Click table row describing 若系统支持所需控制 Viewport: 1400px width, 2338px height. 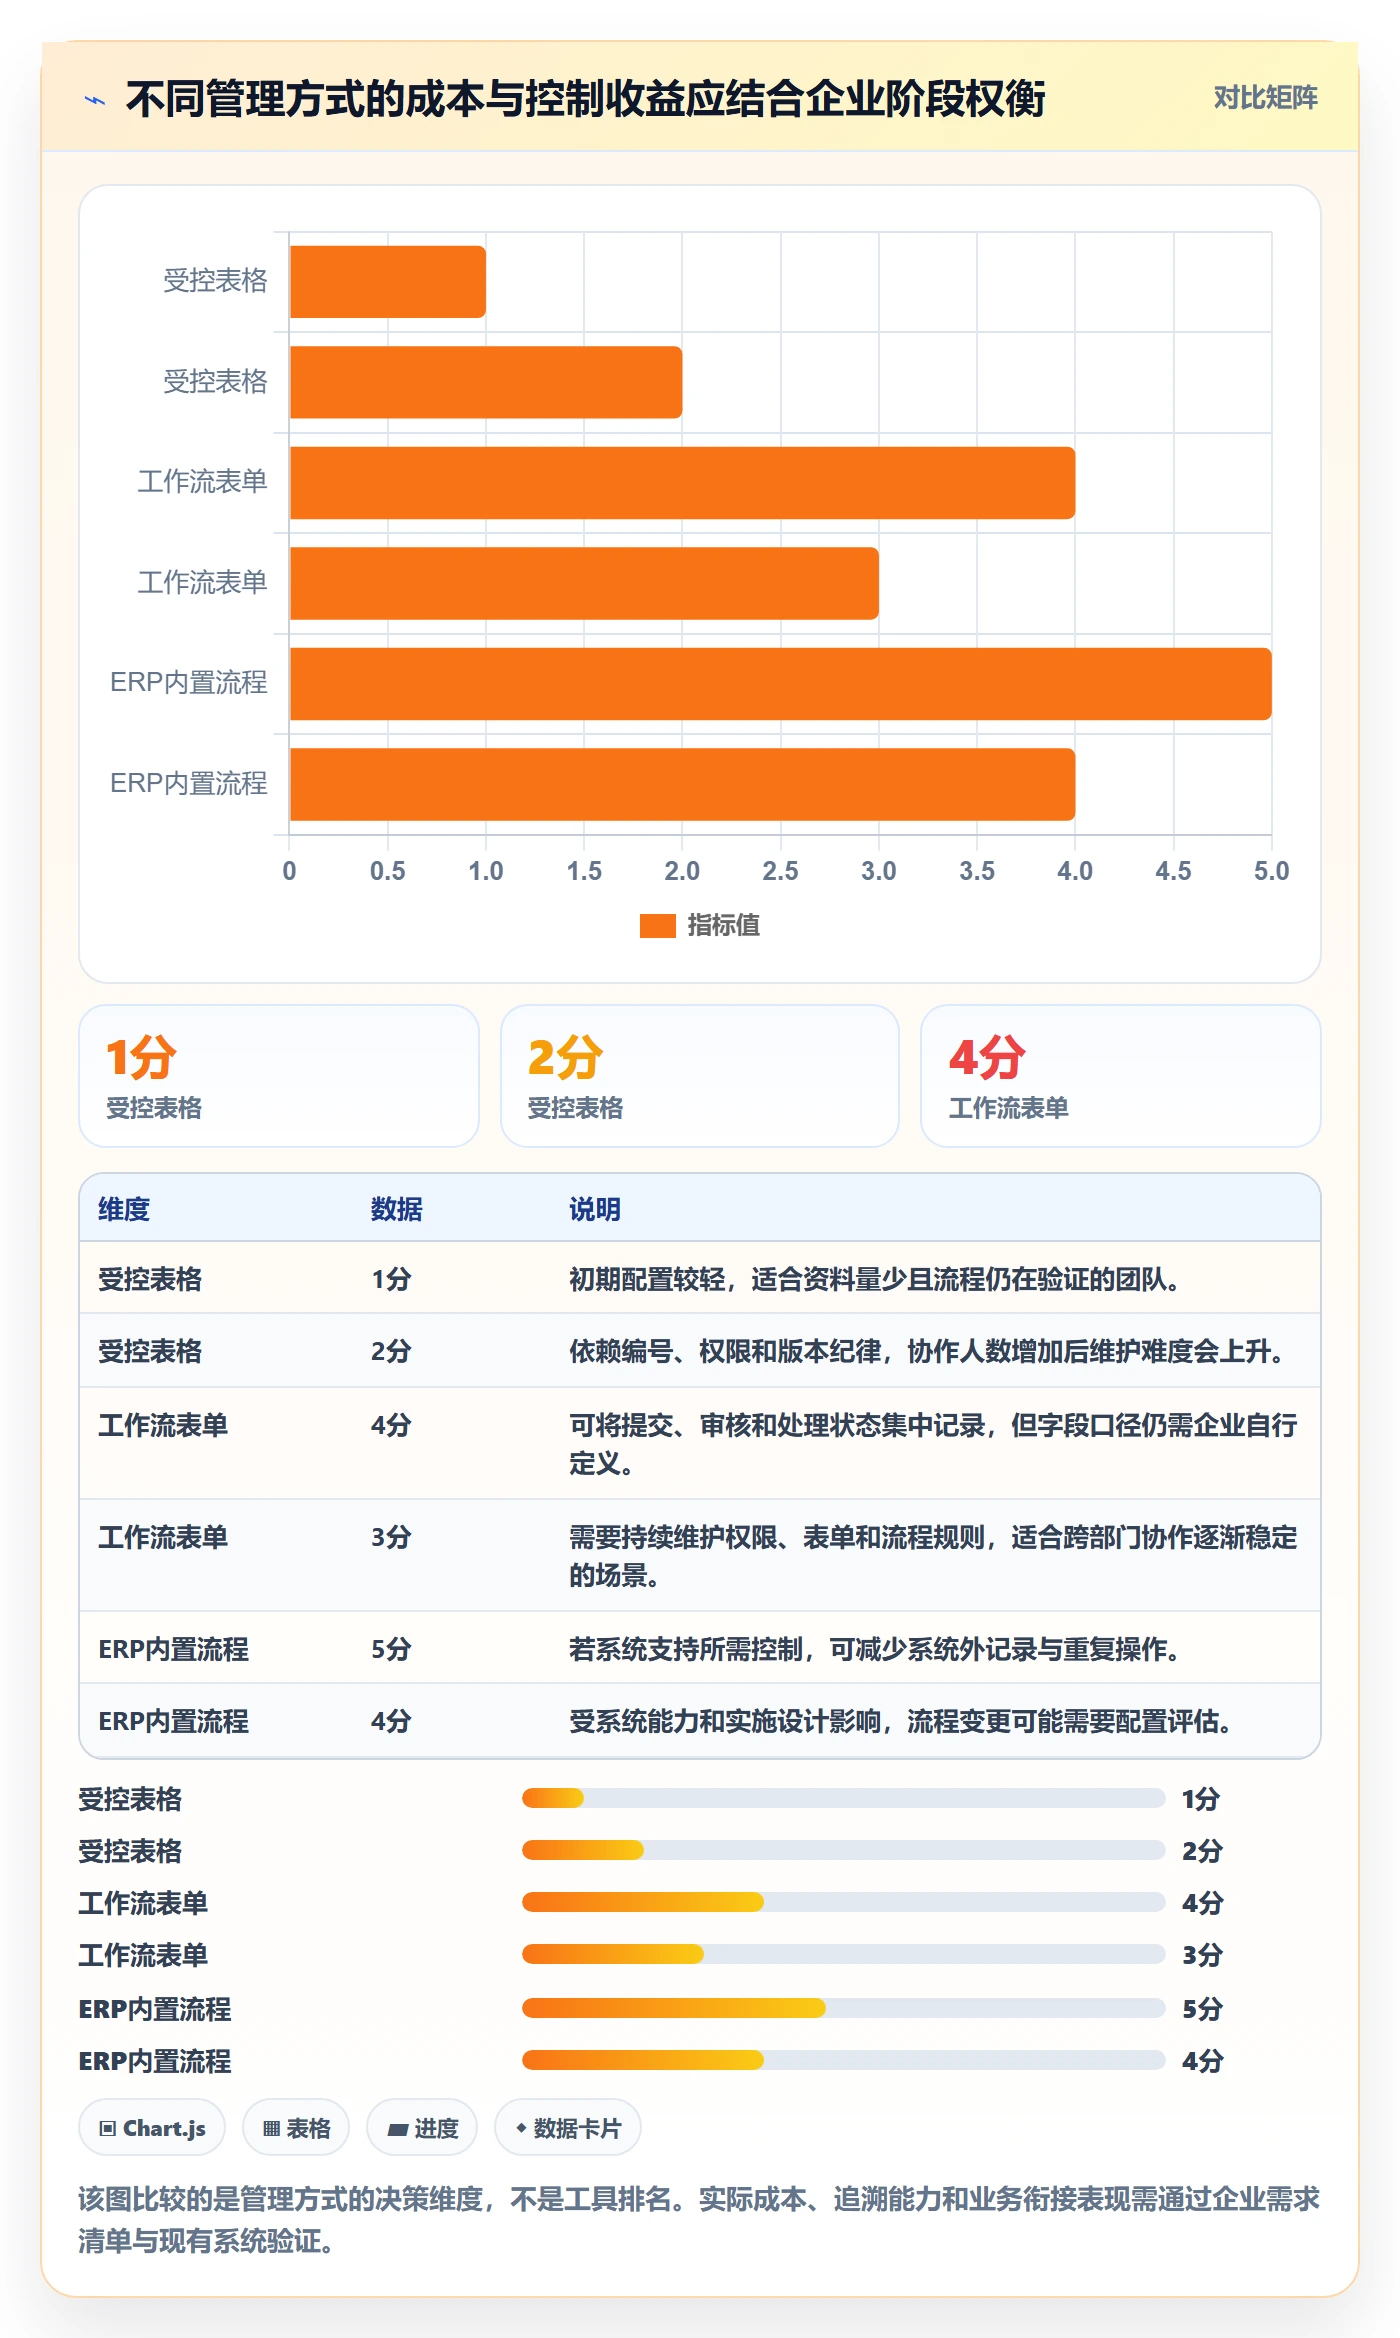(700, 1648)
